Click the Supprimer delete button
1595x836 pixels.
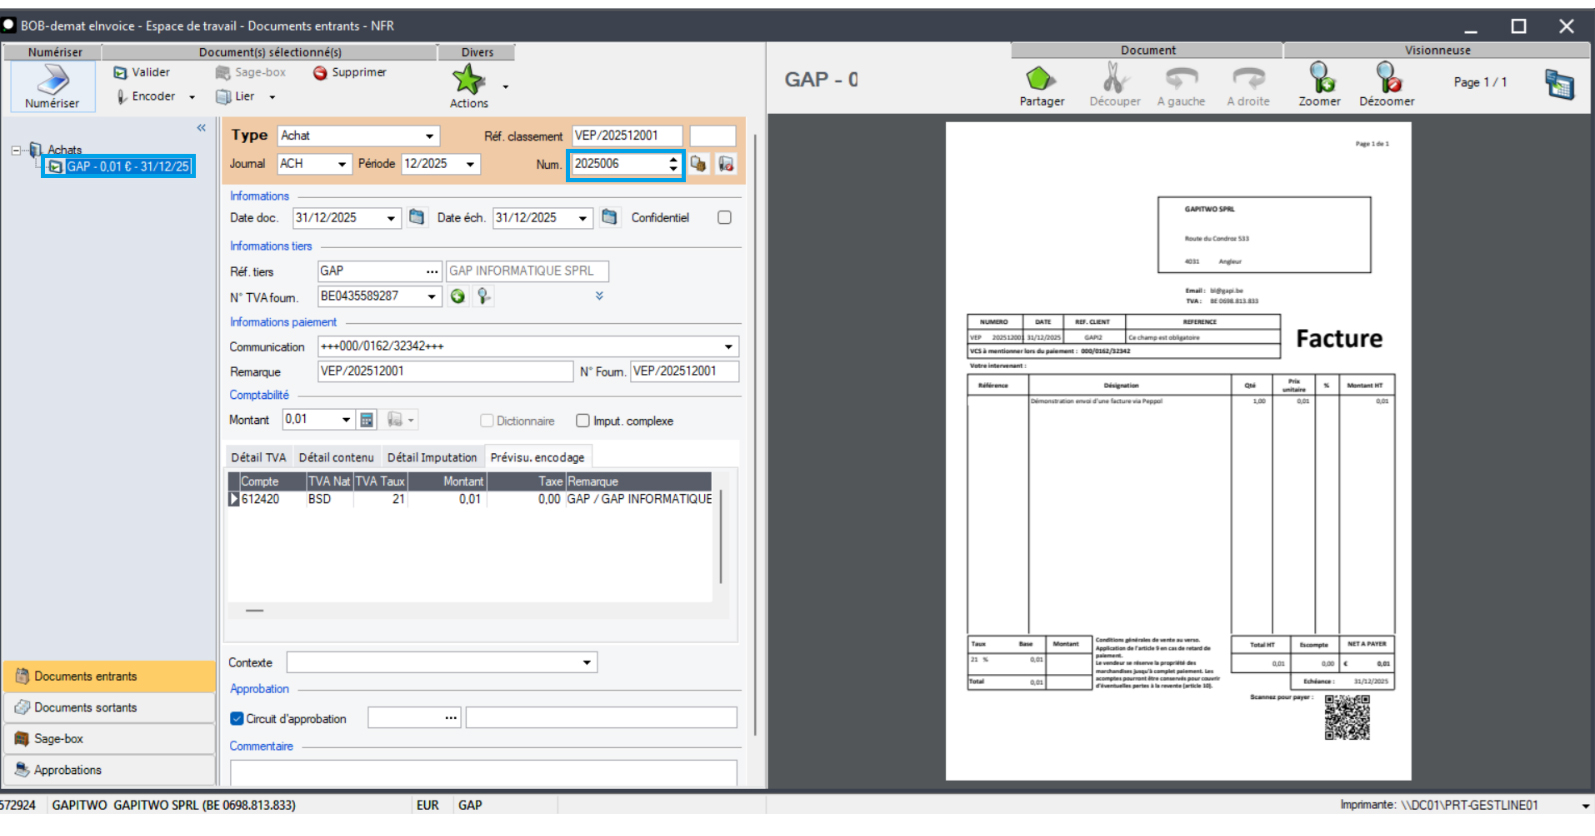(x=349, y=73)
